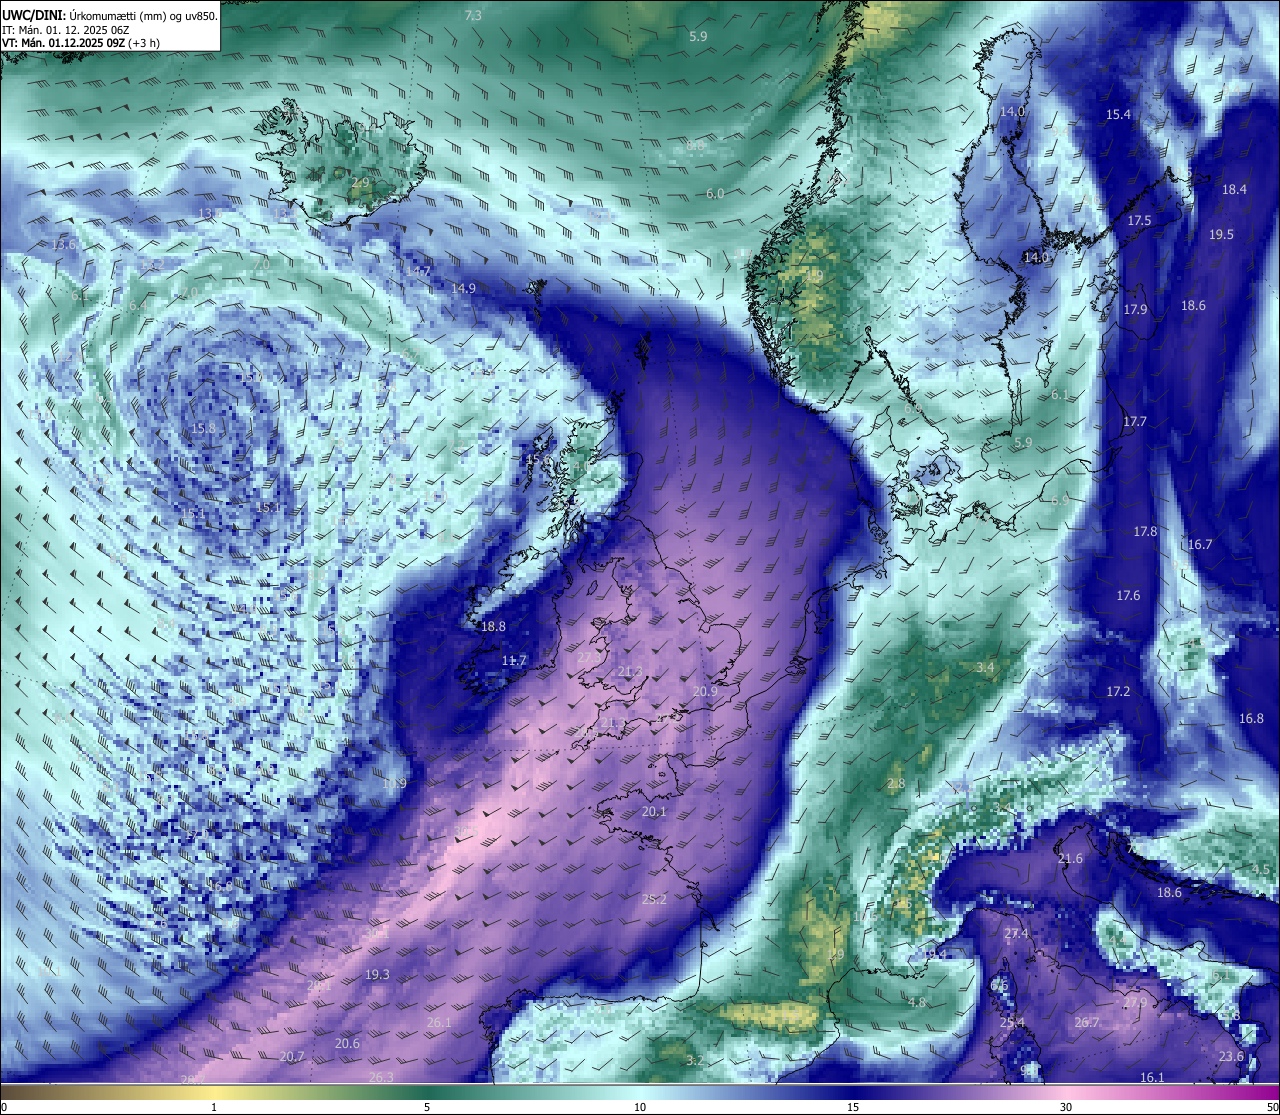Viewport: 1280px width, 1115px height.
Task: Click the 4.8 value label
Action: [x=917, y=1003]
